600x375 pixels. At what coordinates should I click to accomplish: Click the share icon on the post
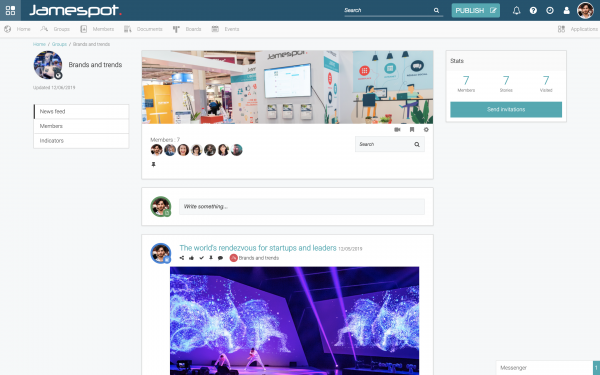182,258
